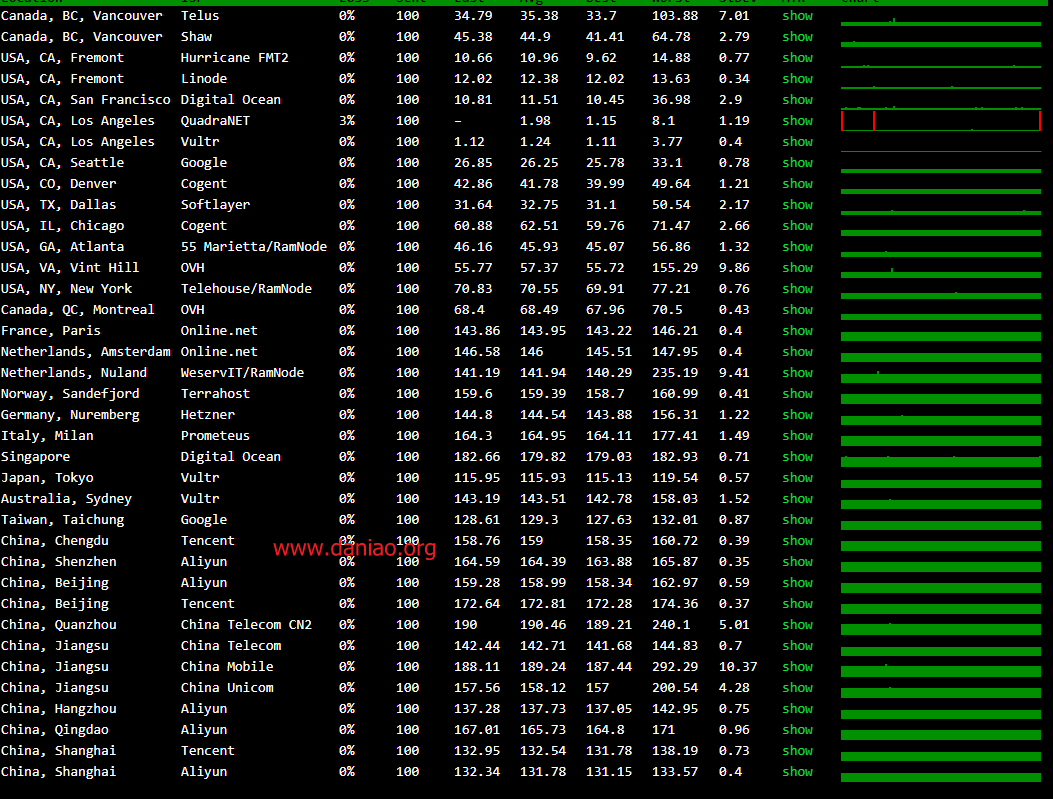Click the QuadraNET latency chart with red bars
Image resolution: width=1053 pixels, height=799 pixels.
pos(940,121)
